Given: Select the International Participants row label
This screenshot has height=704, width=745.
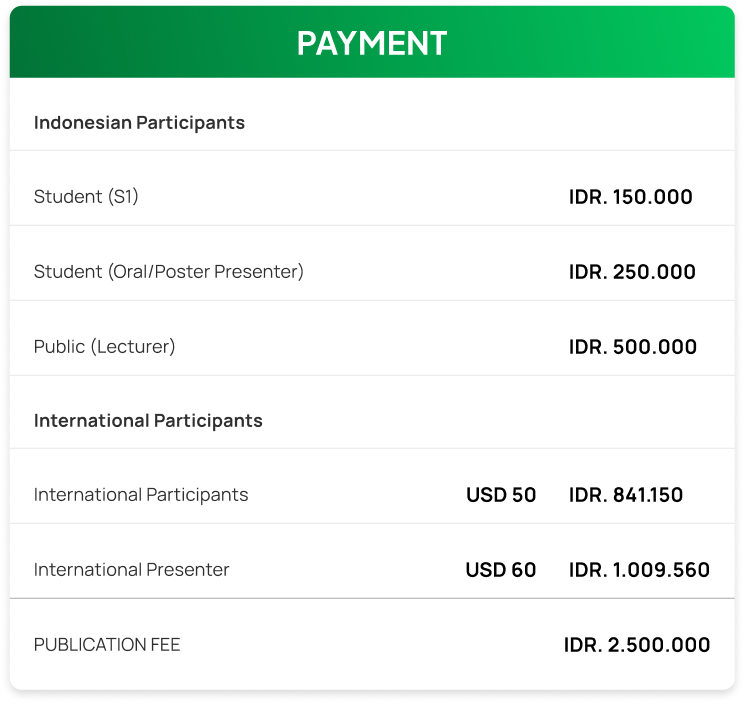Looking at the screenshot, I should click(x=141, y=495).
